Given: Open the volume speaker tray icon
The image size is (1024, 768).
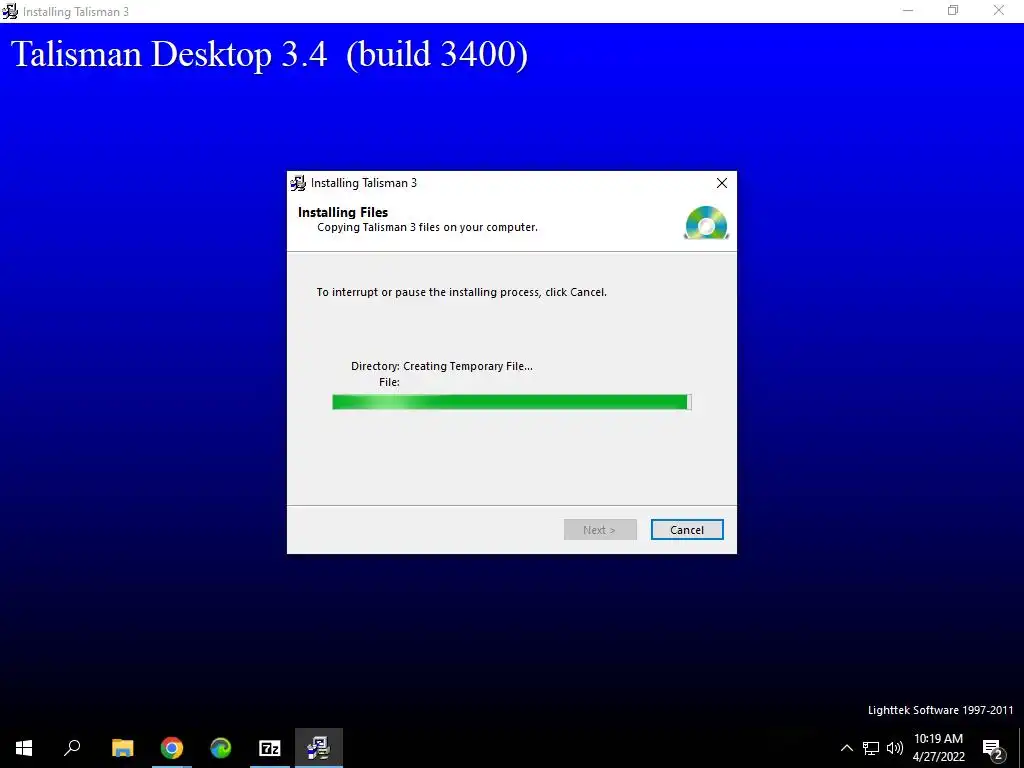Looking at the screenshot, I should click(895, 748).
